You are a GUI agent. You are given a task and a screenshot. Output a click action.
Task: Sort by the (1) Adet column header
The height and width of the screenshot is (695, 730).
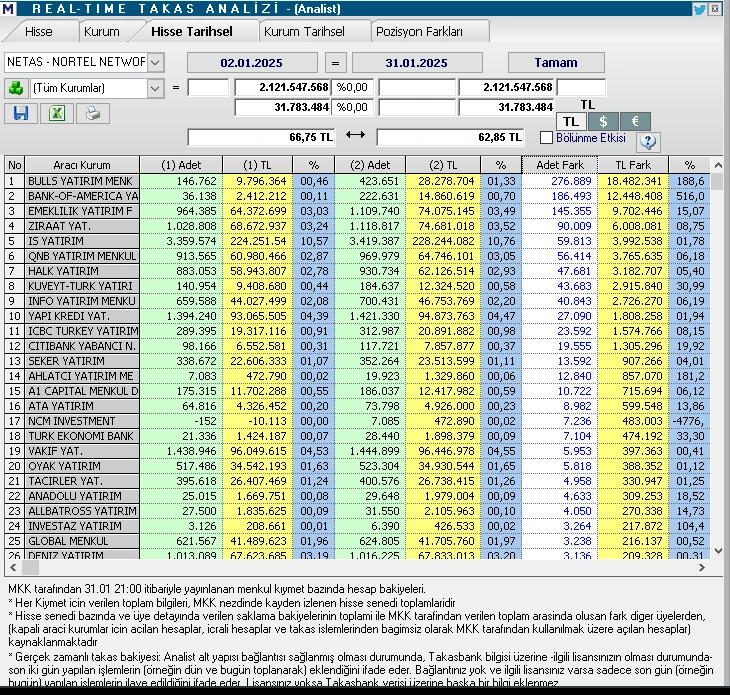[x=181, y=165]
